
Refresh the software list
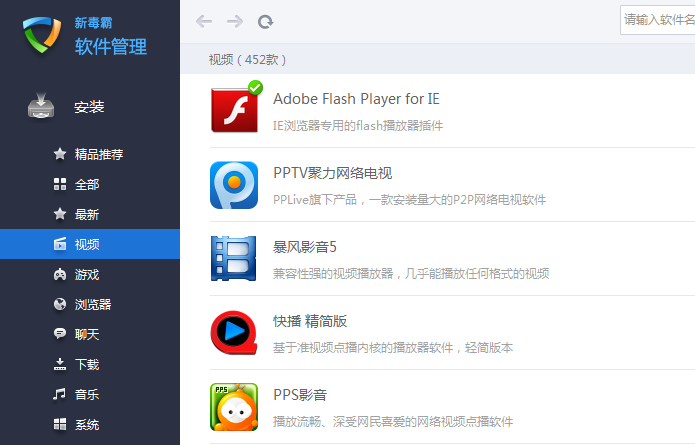(265, 21)
